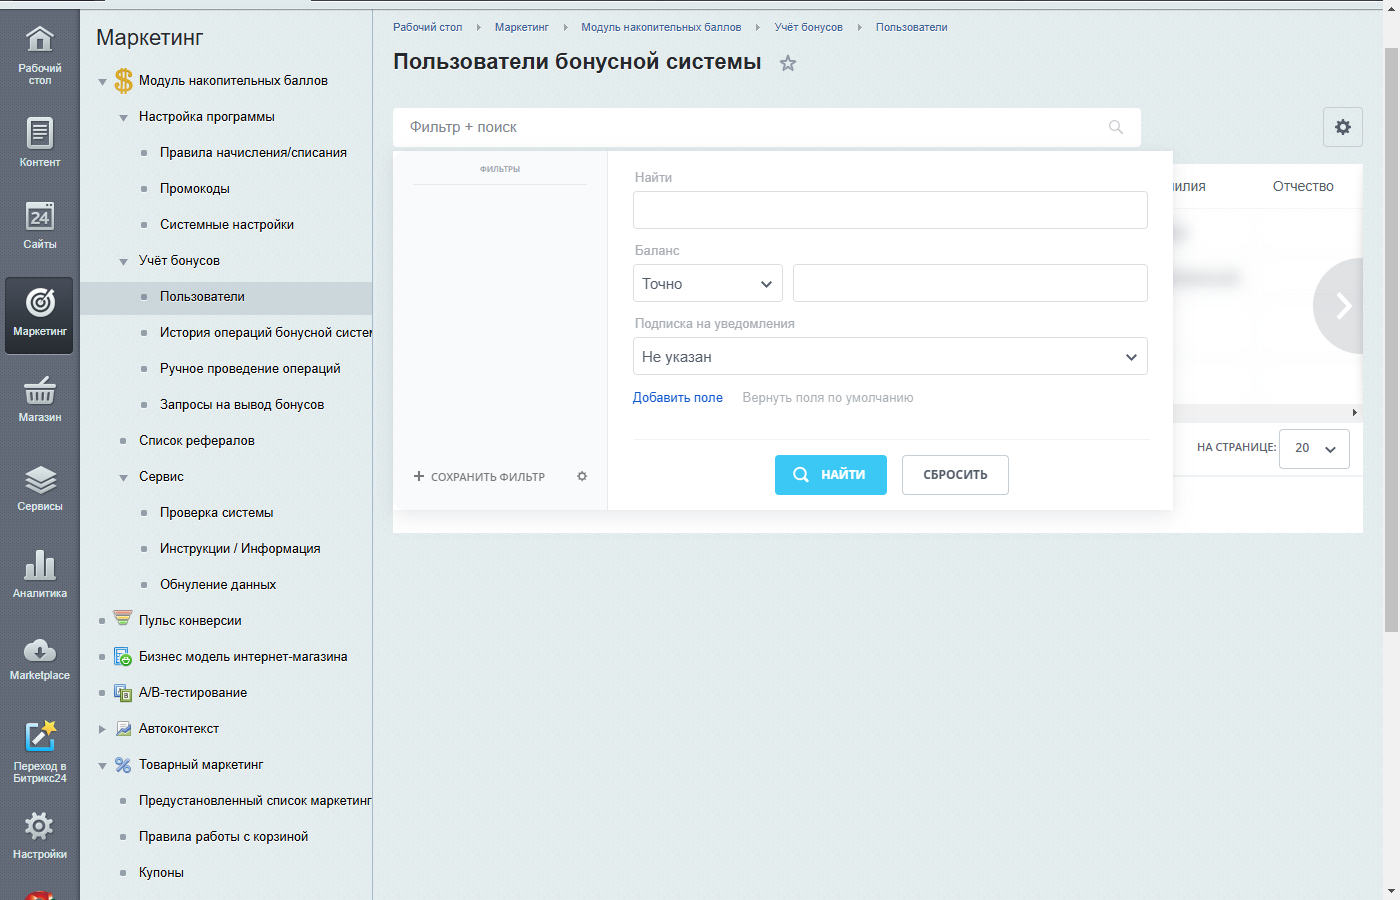Image resolution: width=1400 pixels, height=900 pixels.
Task: Collapse the Учёт бонусов node
Action: [123, 261]
